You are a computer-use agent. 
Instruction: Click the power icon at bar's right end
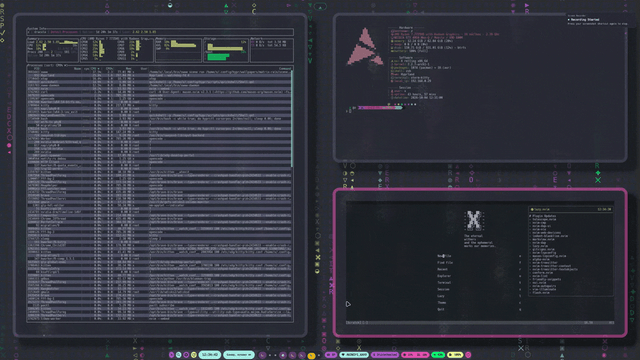[x=468, y=355]
